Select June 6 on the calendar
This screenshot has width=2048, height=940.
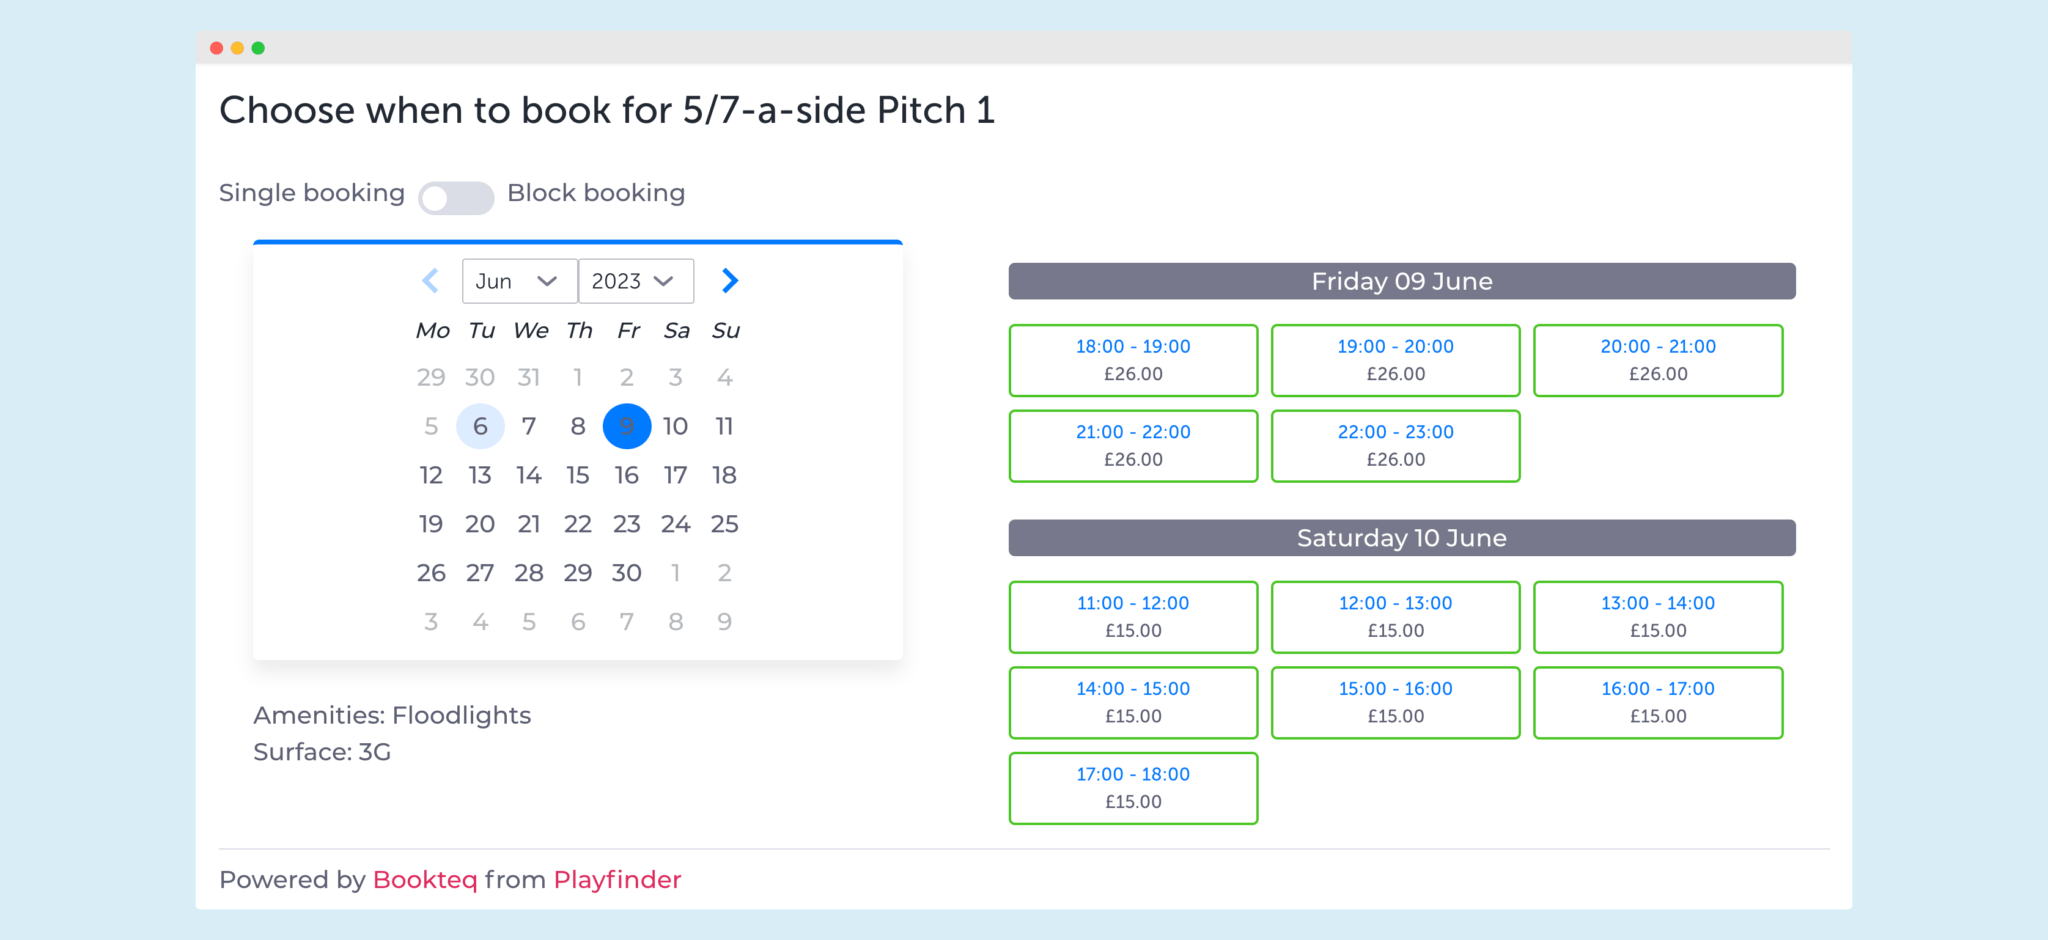pyautogui.click(x=480, y=426)
